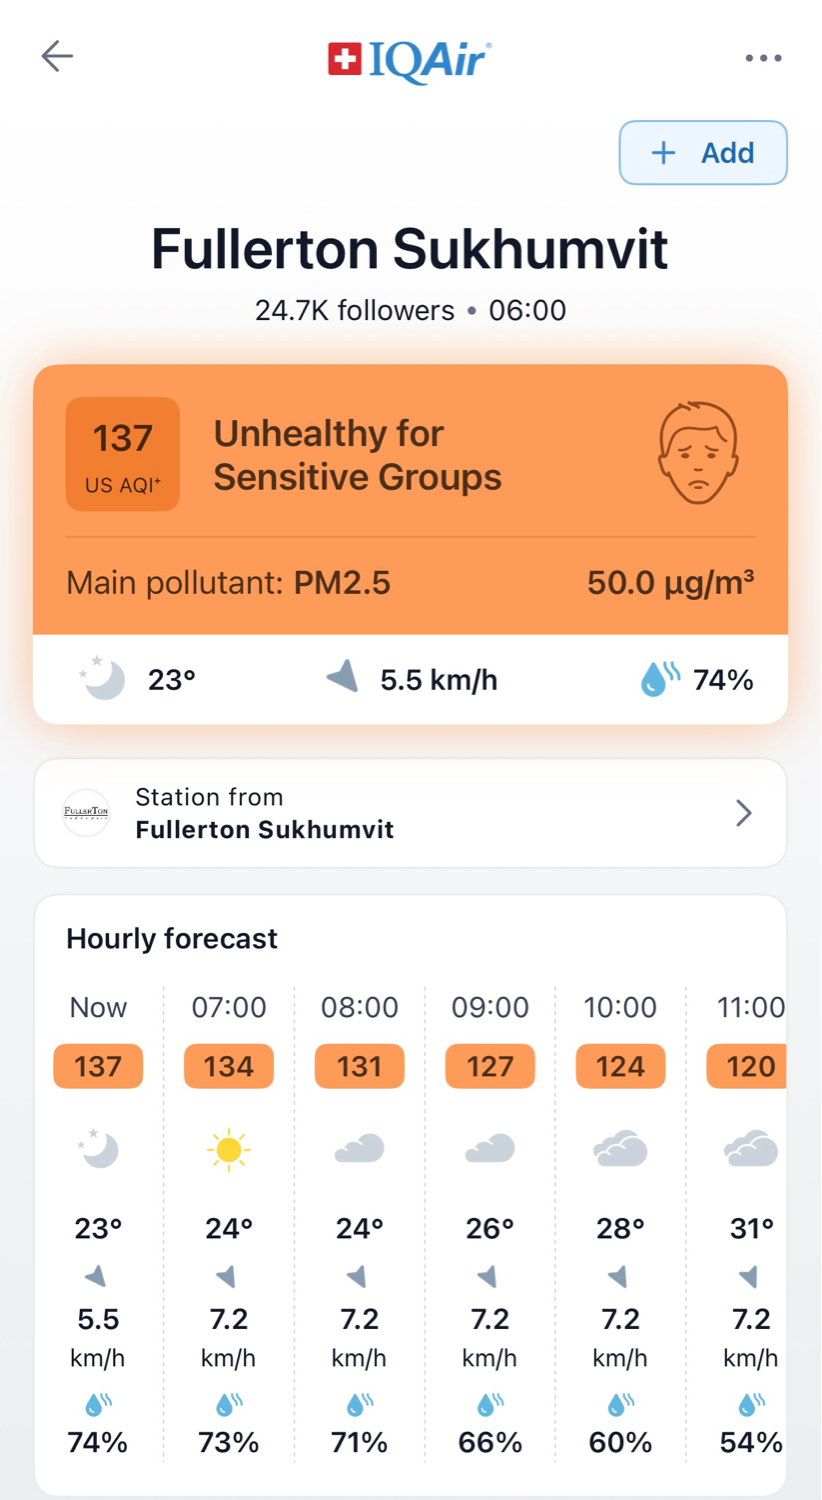
Task: Tap the sun icon for 07:00
Action: [x=229, y=1150]
